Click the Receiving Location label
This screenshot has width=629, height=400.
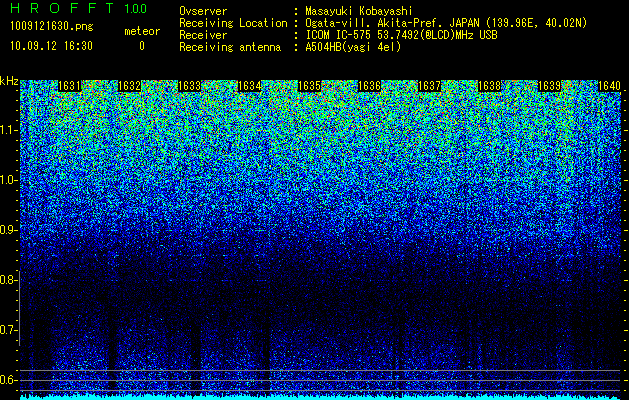tap(233, 23)
